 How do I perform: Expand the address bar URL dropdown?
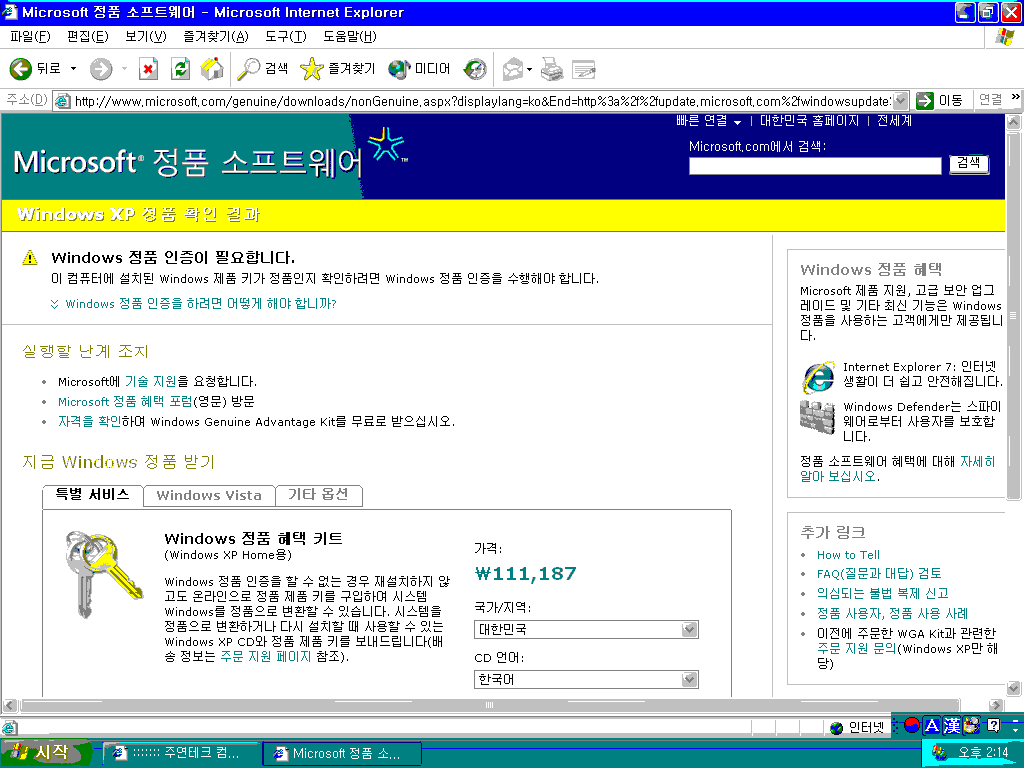tap(901, 101)
